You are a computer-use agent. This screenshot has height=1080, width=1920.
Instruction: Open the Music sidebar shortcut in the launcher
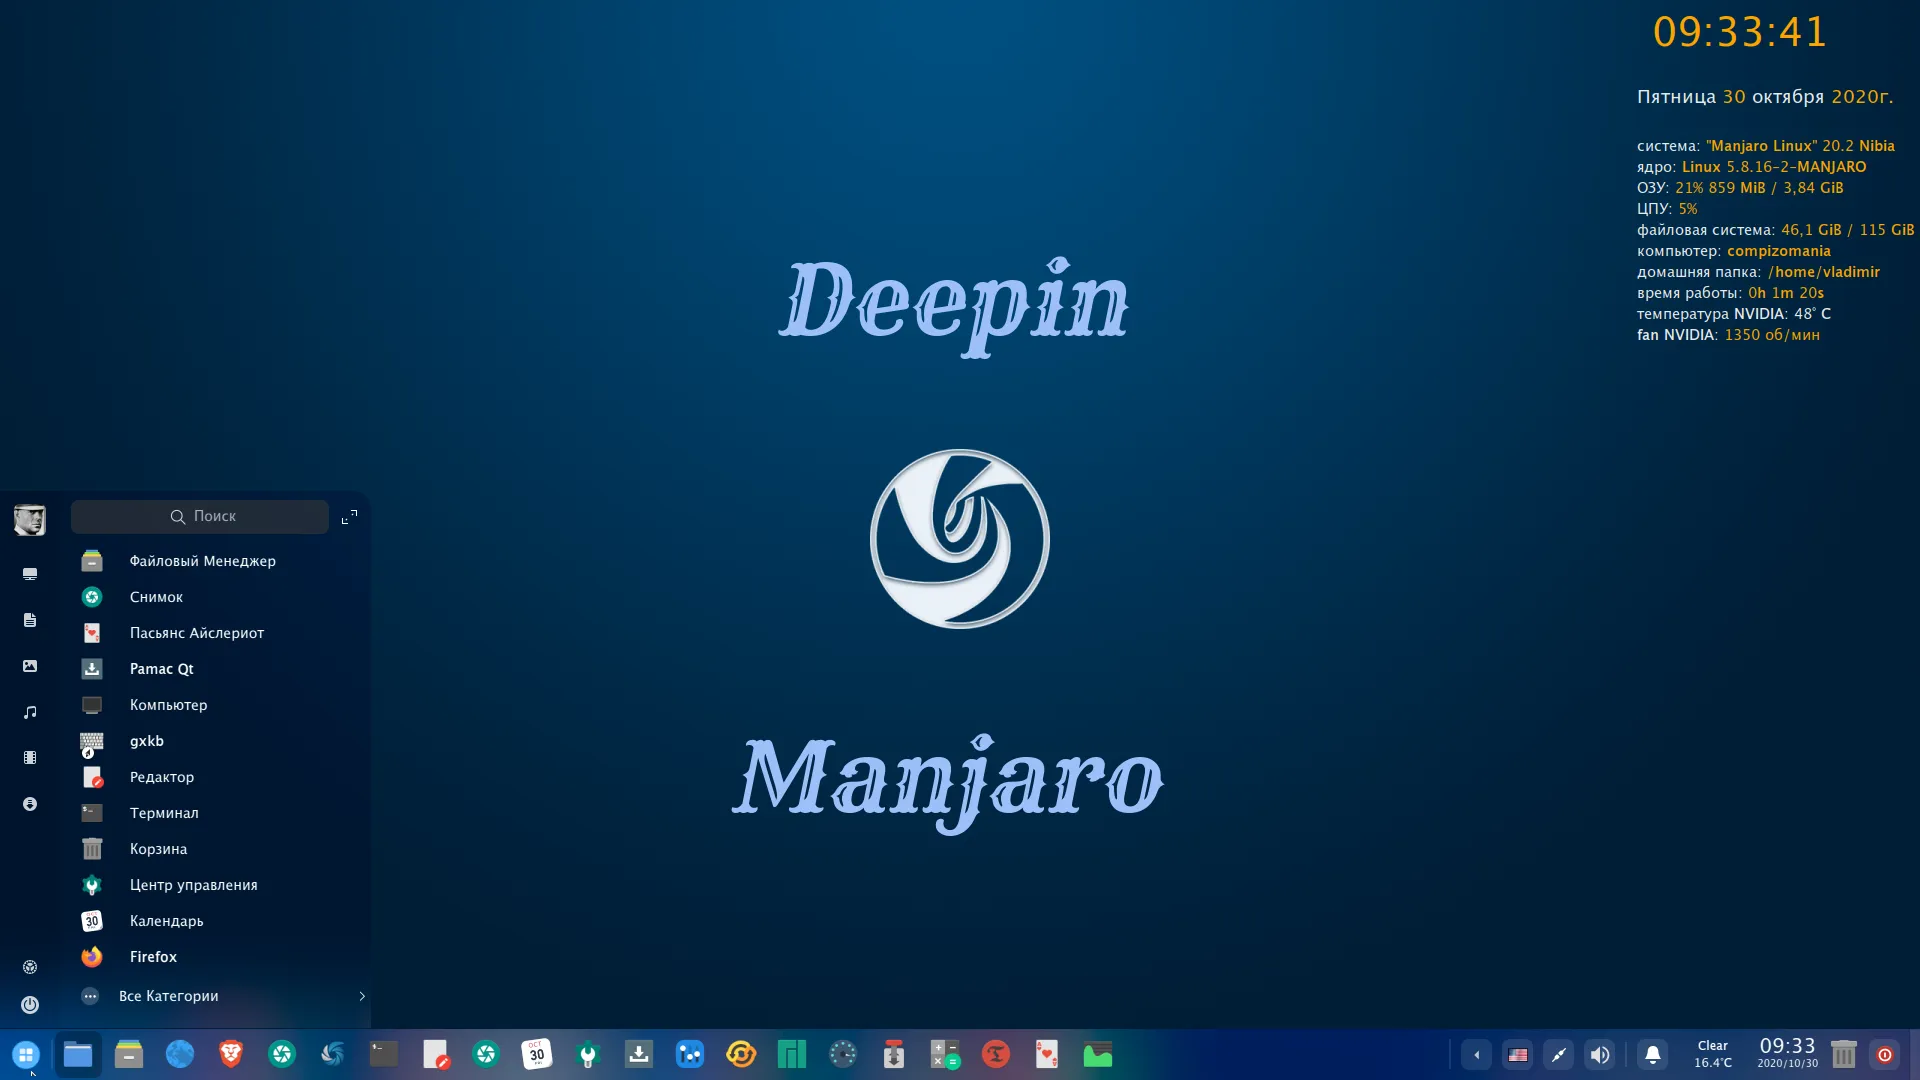click(x=30, y=712)
